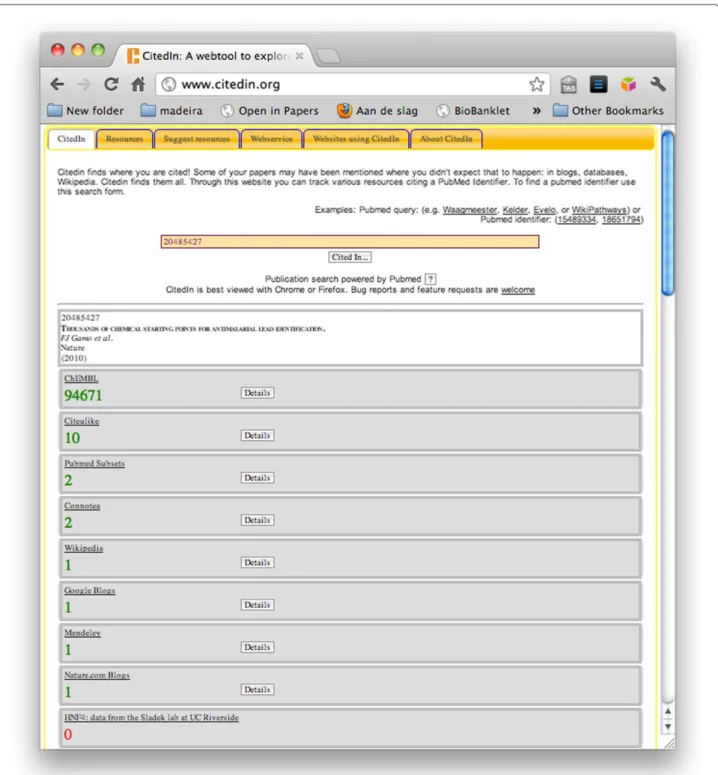The image size is (718, 775).
Task: Show Details for Pubmed Subsets
Action: point(257,478)
